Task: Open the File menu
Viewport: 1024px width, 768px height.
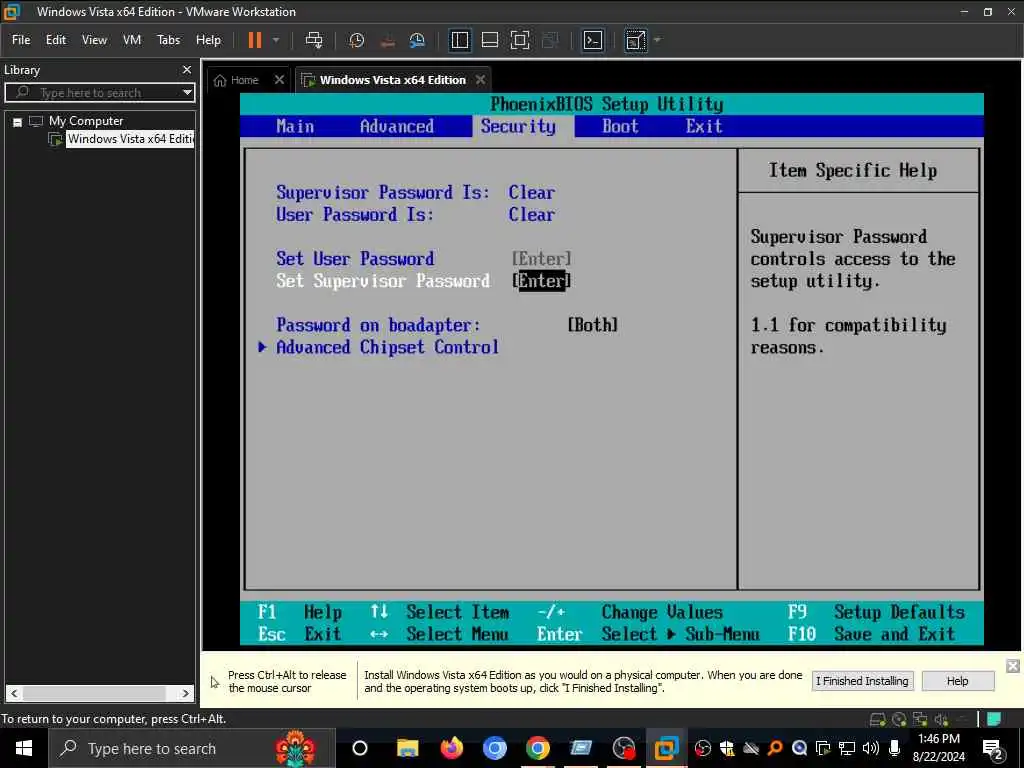Action: click(21, 40)
